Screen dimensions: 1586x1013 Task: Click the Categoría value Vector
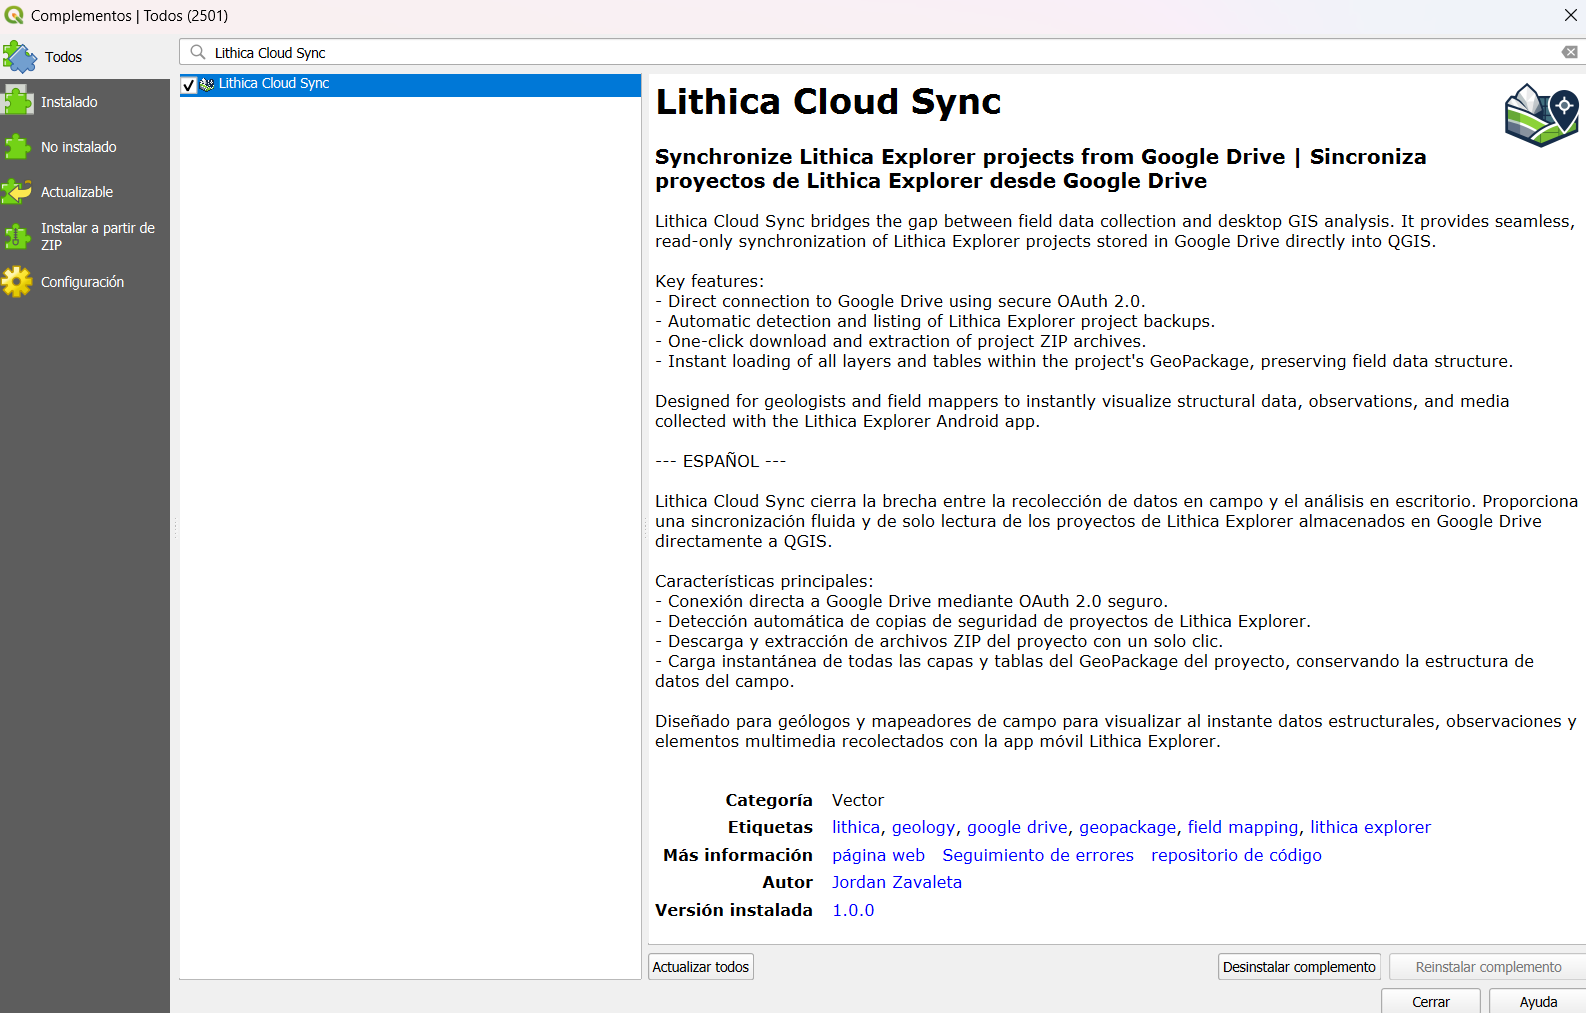click(x=858, y=800)
